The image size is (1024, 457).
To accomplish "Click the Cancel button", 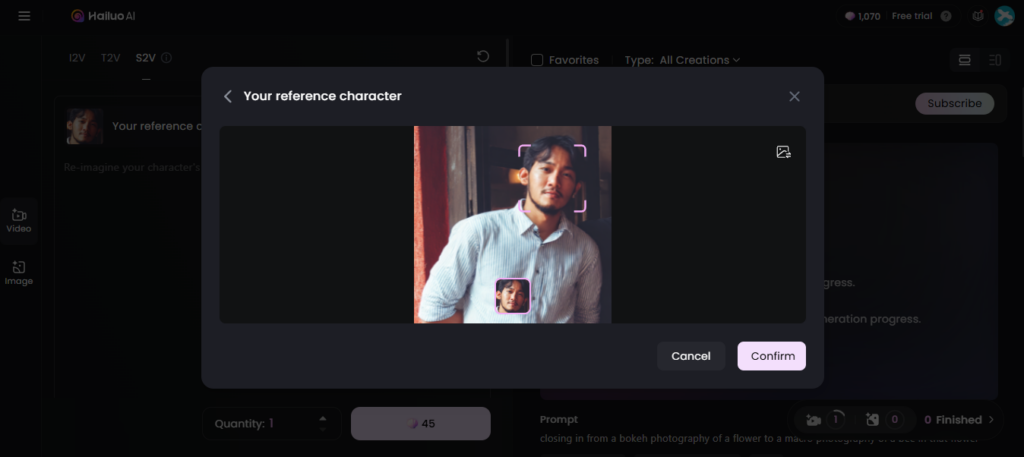I will point(691,356).
